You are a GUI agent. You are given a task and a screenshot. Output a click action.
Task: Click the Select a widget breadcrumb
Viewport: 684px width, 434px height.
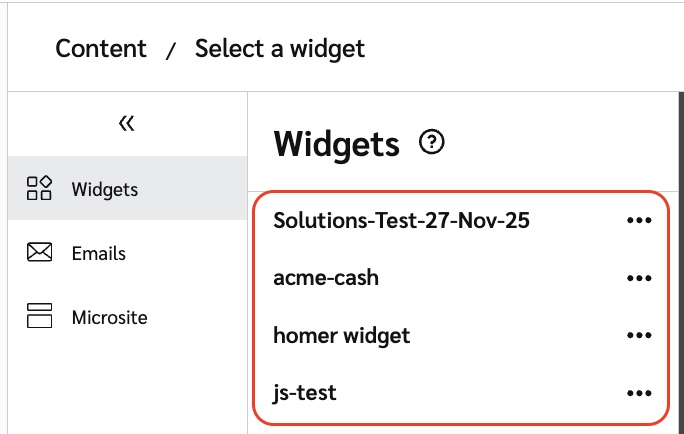coord(280,48)
